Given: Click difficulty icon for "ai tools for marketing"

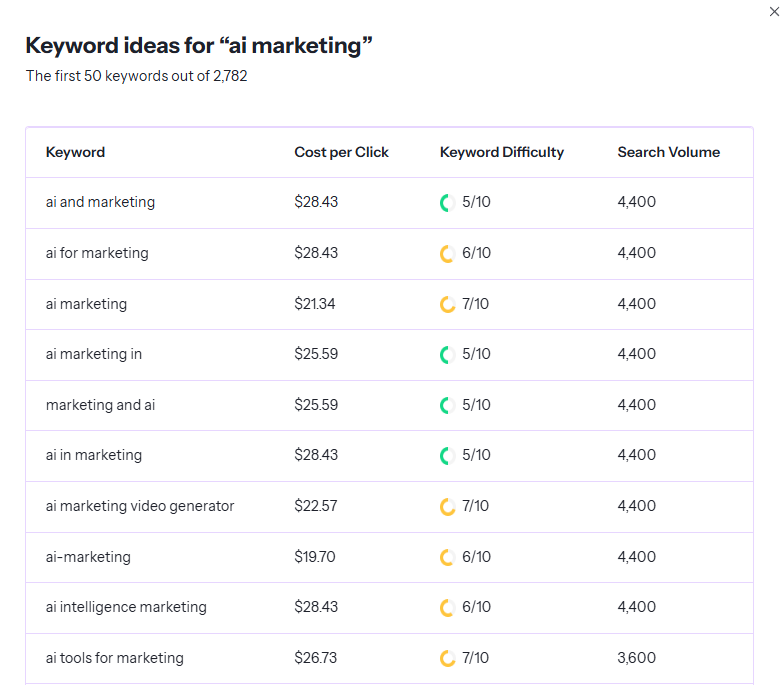Looking at the screenshot, I should click(x=447, y=658).
